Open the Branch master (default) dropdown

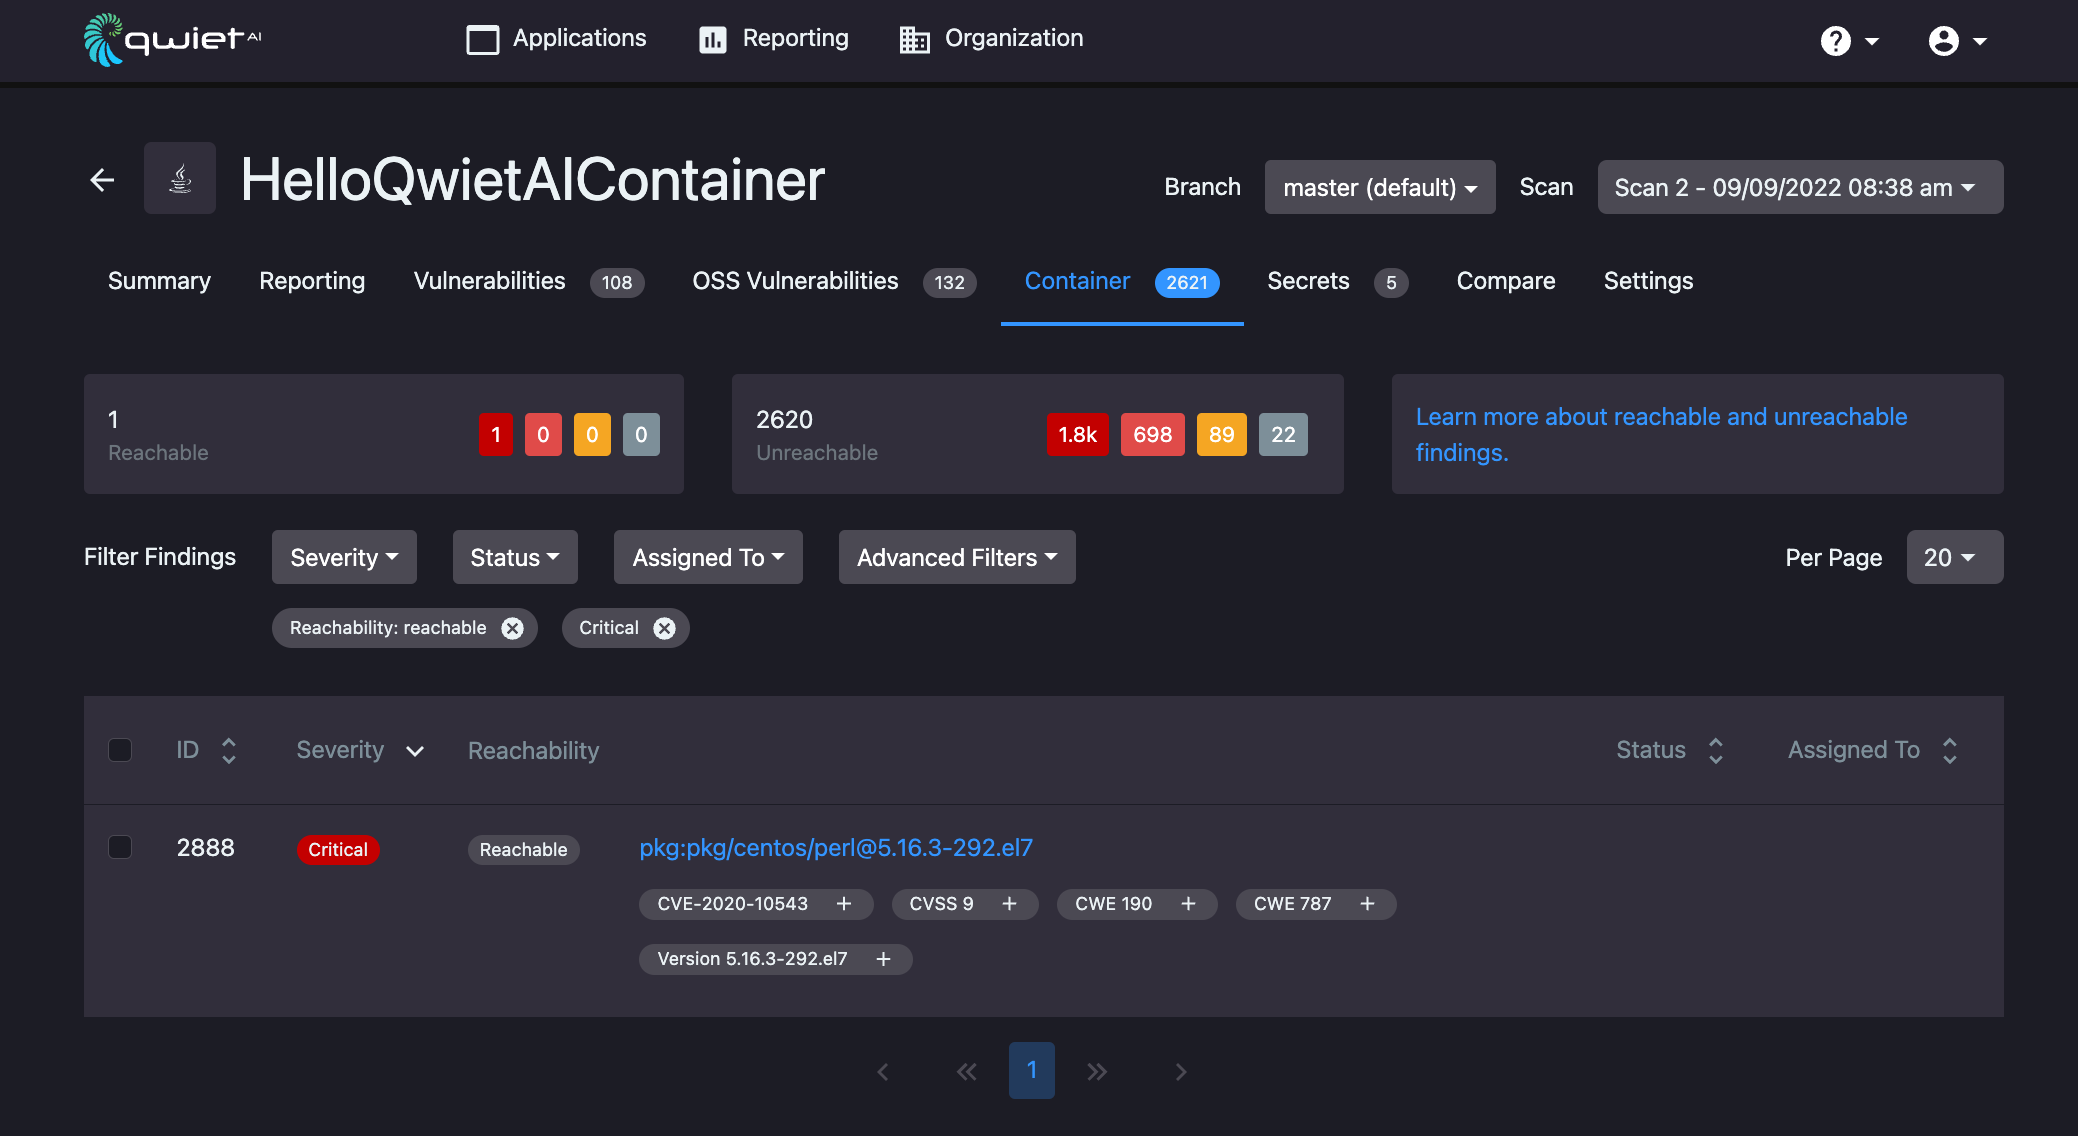click(x=1380, y=187)
